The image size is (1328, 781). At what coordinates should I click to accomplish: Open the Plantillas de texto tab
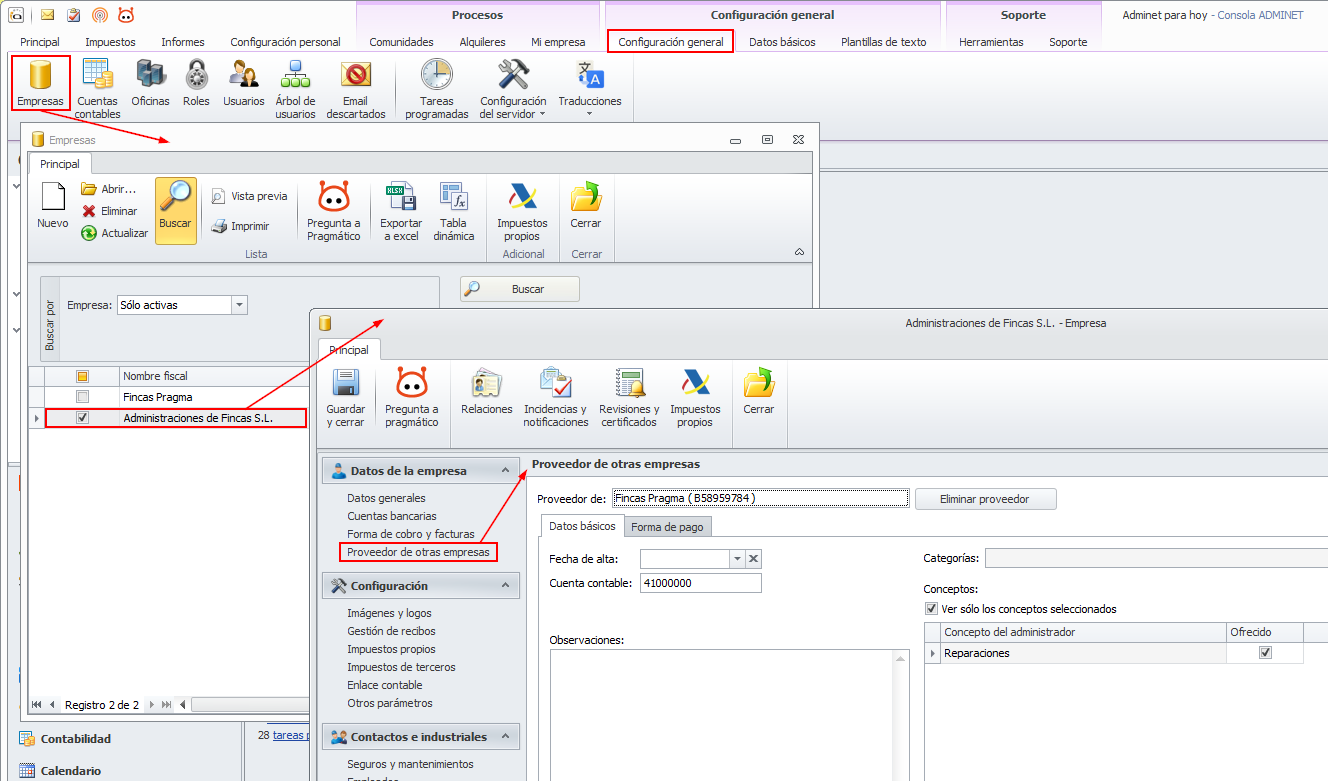pyautogui.click(x=884, y=42)
